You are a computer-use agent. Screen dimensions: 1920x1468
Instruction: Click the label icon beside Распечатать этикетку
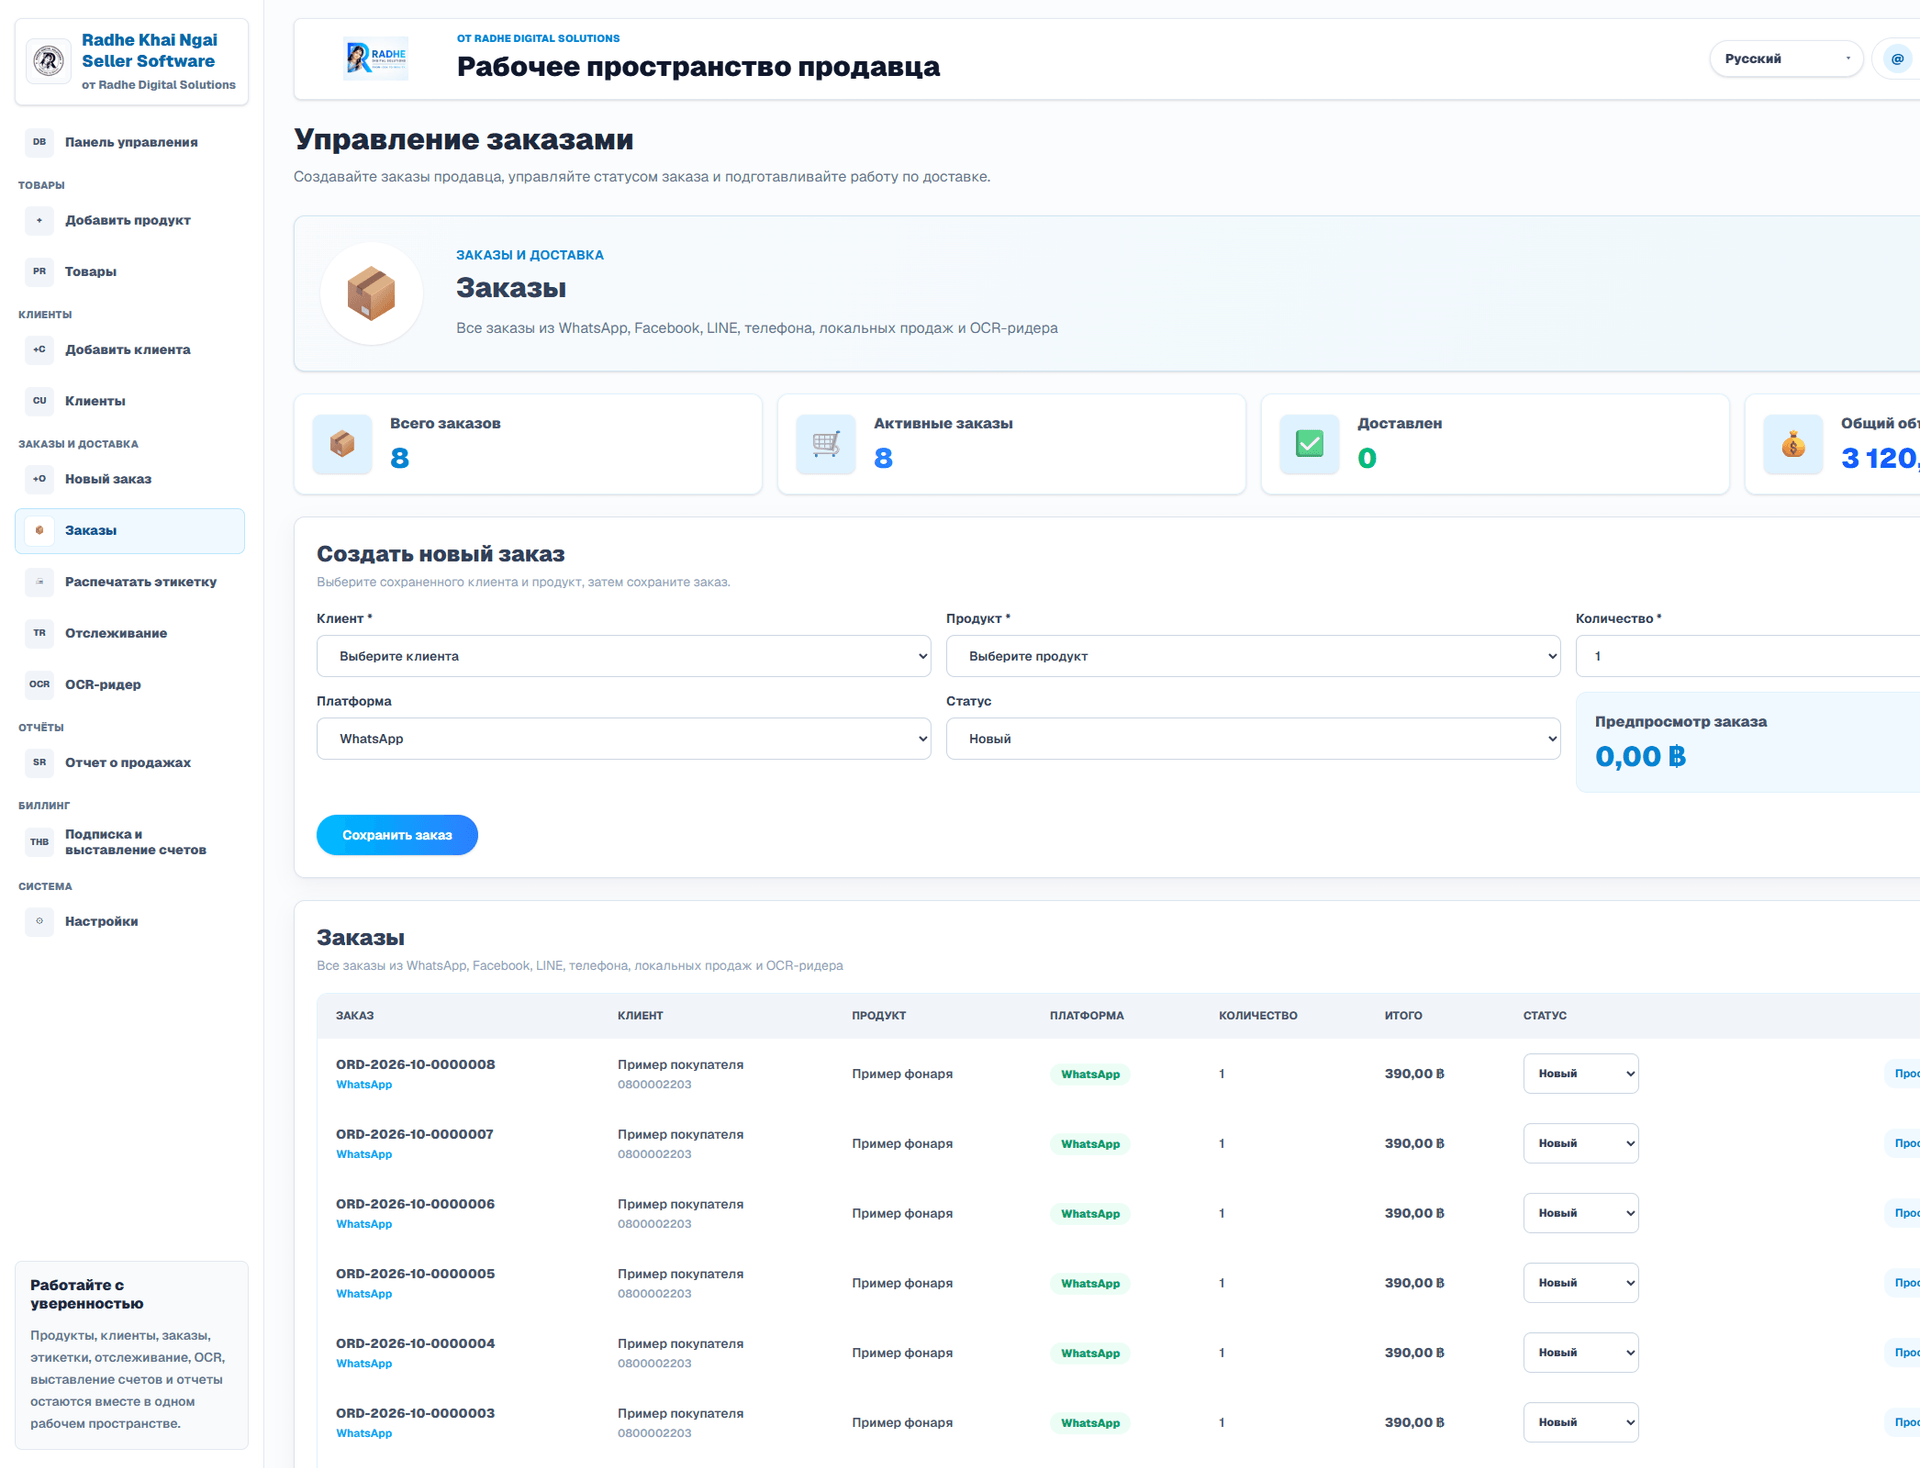39,582
